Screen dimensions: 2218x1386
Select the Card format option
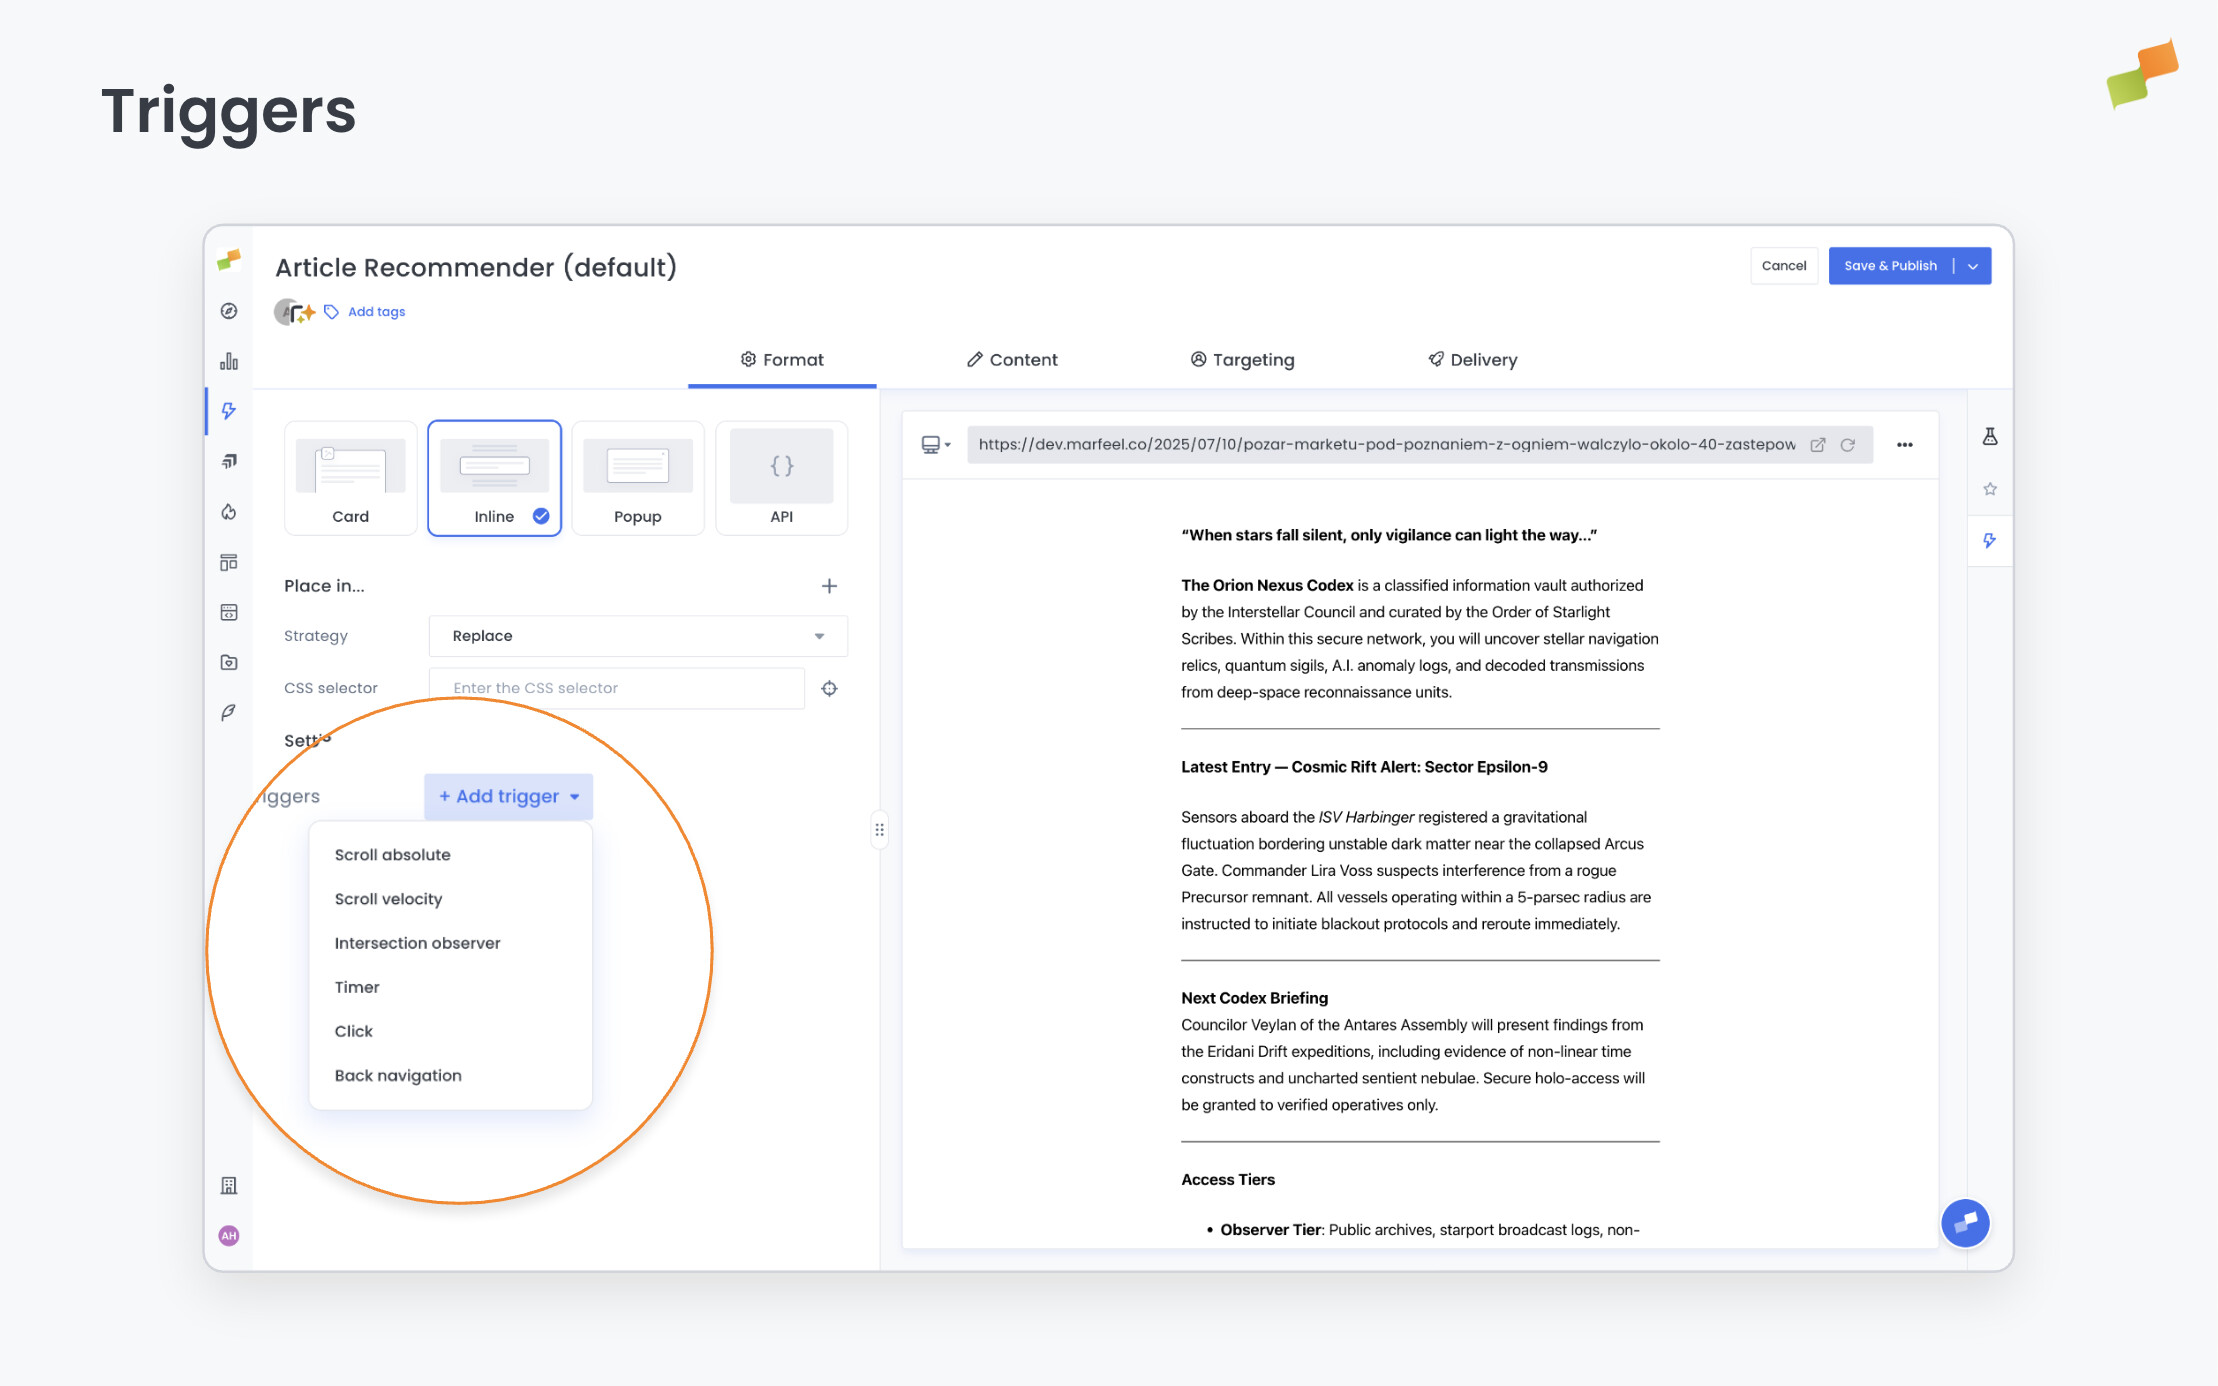point(350,478)
